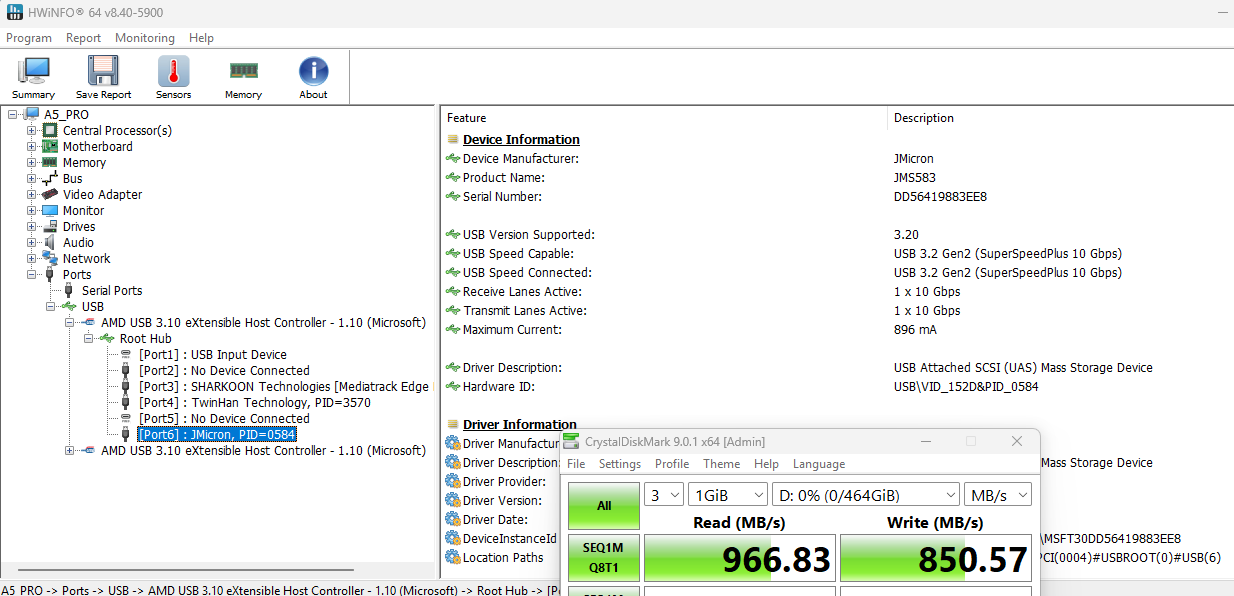Viewport: 1234px width, 596px height.
Task: Expand the Drives tree node
Action: 32,227
